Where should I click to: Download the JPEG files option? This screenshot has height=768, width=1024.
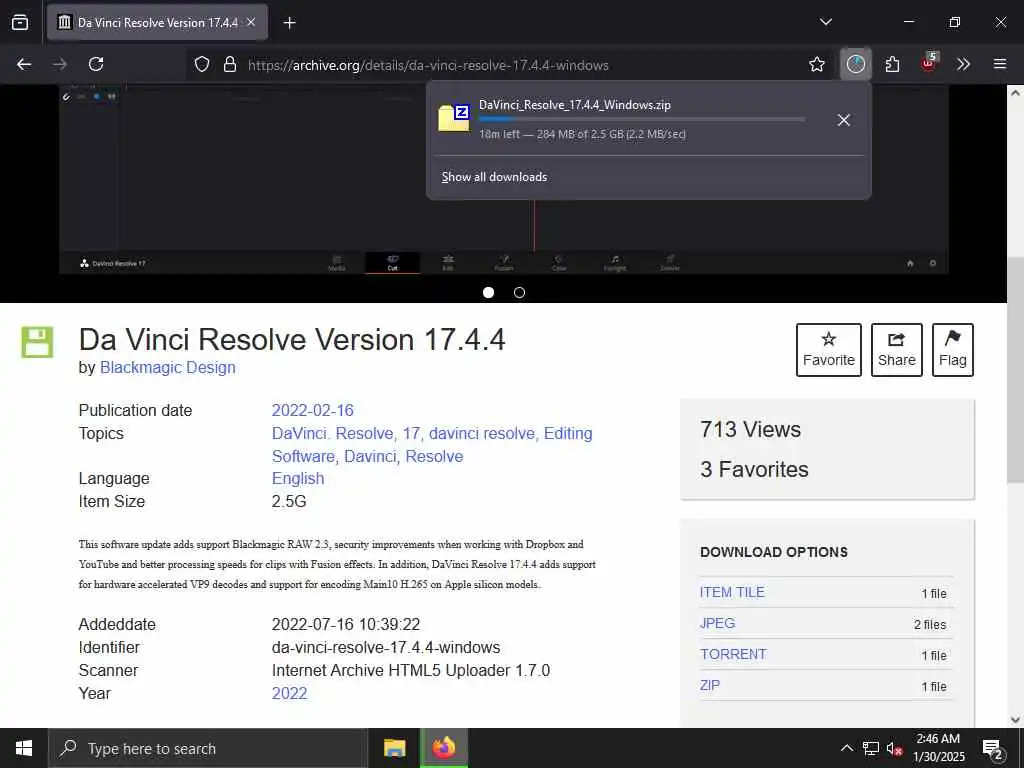(717, 624)
